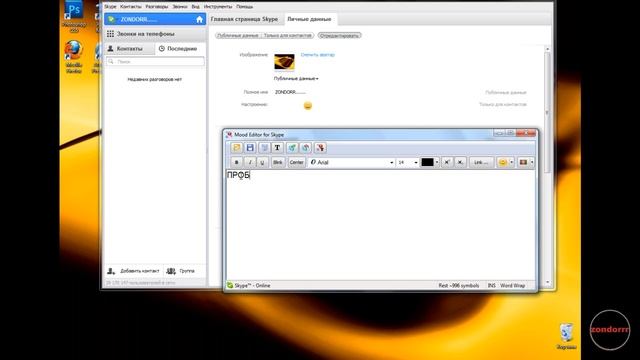Click the picture icon at the formatting bar end
The height and width of the screenshot is (360, 640).
click(523, 162)
